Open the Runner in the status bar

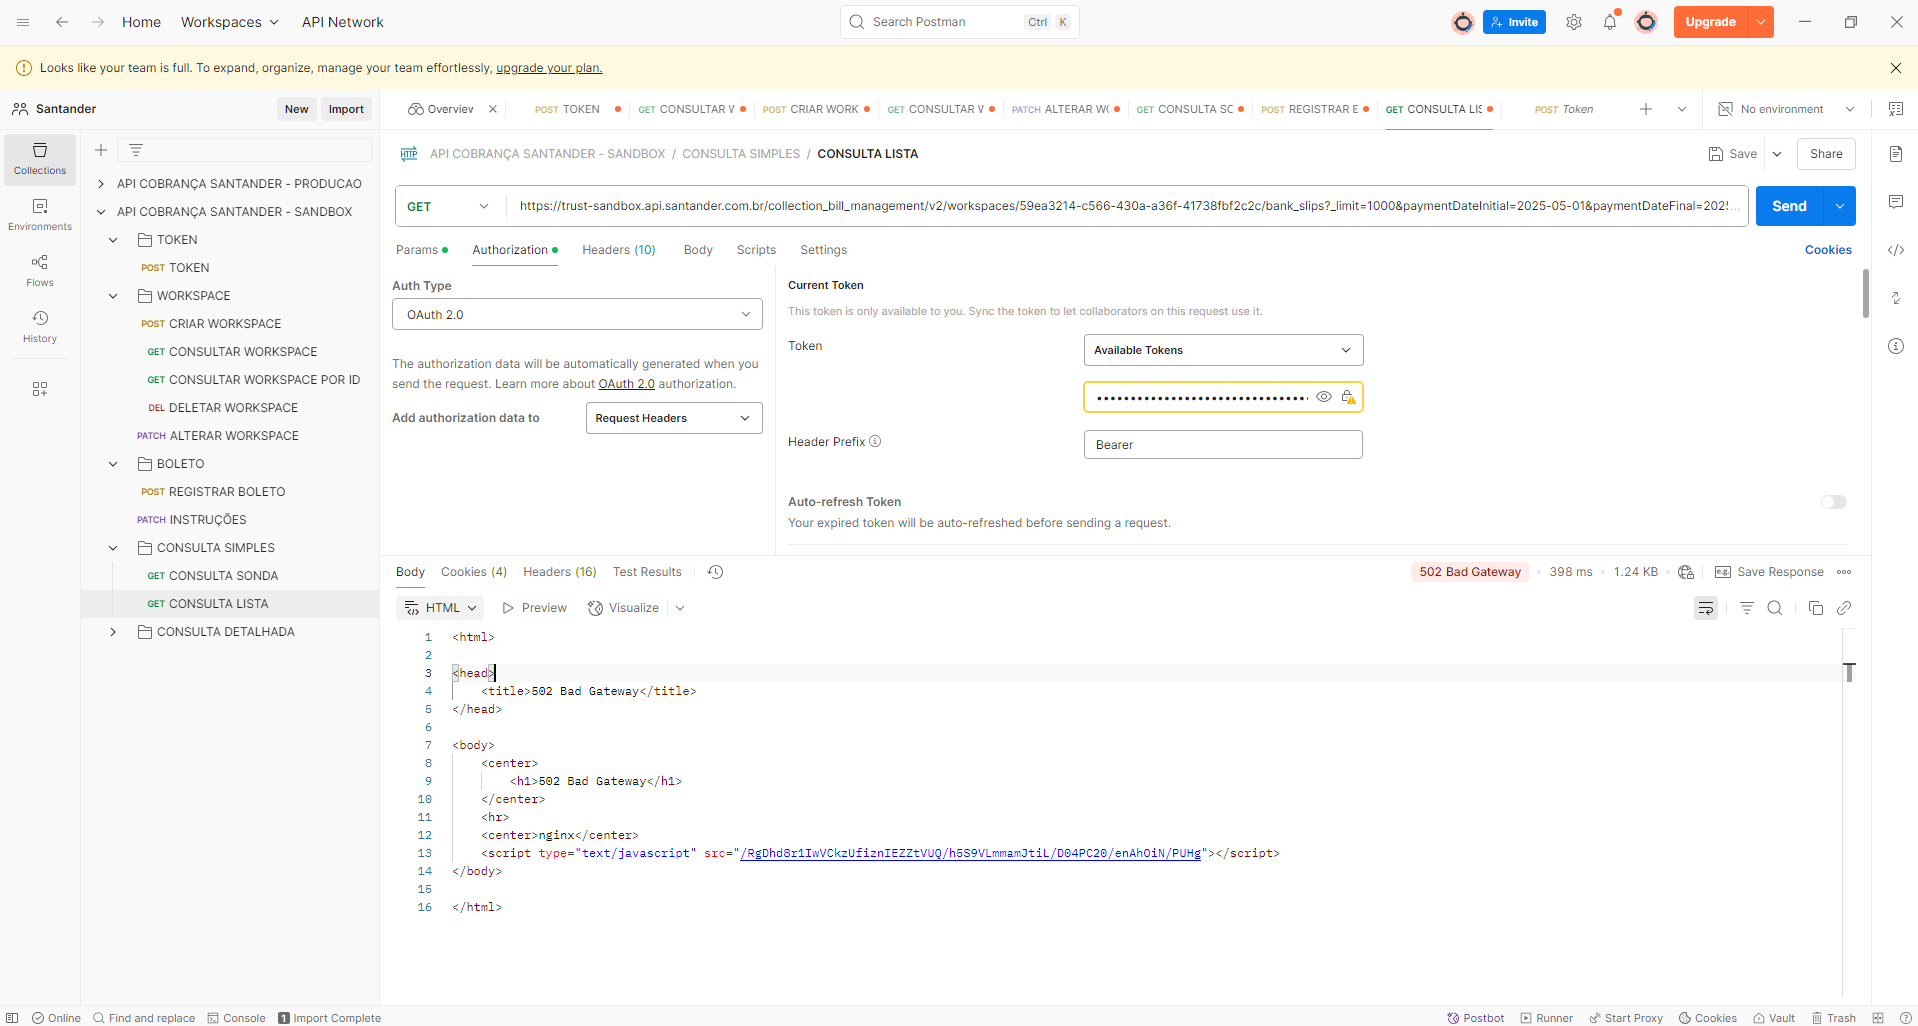1547,1018
